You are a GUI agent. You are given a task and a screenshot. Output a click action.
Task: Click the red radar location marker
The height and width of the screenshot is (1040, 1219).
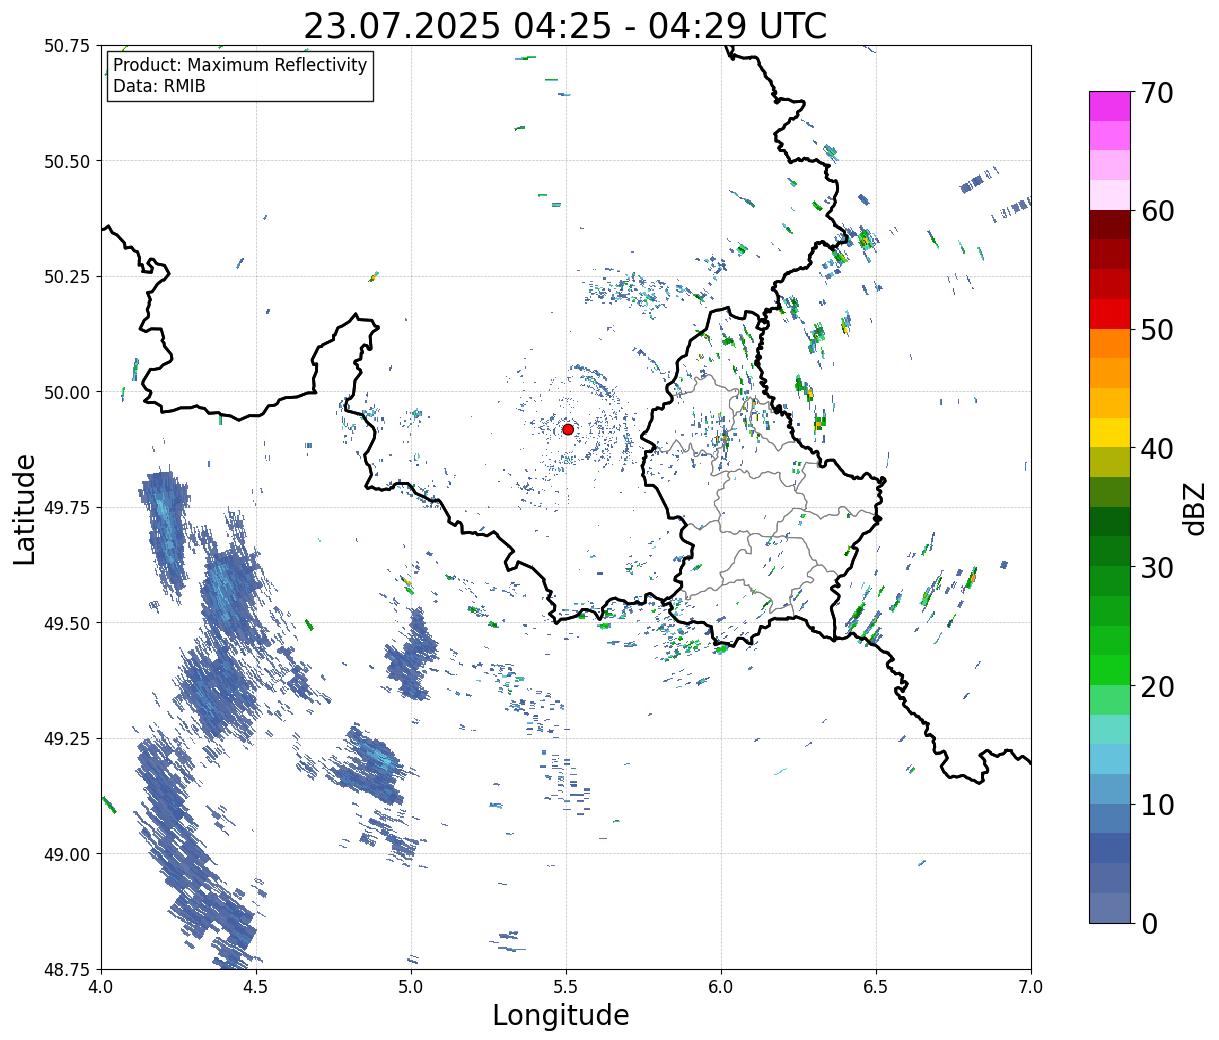click(568, 429)
